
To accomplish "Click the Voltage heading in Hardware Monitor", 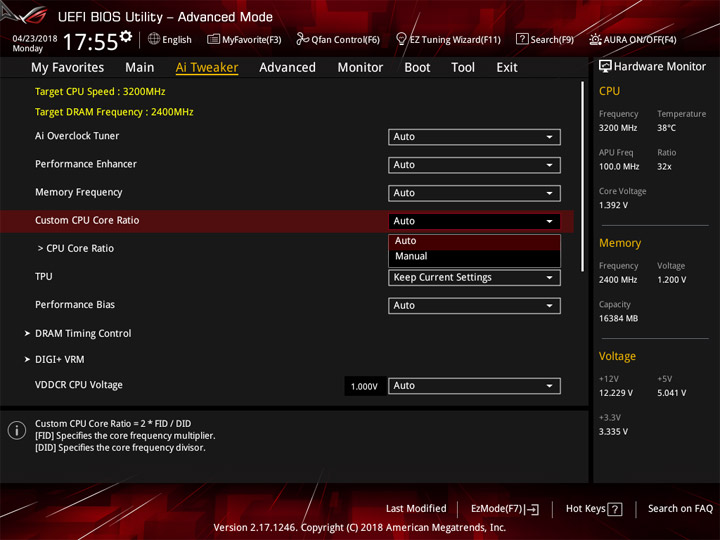I will click(617, 356).
